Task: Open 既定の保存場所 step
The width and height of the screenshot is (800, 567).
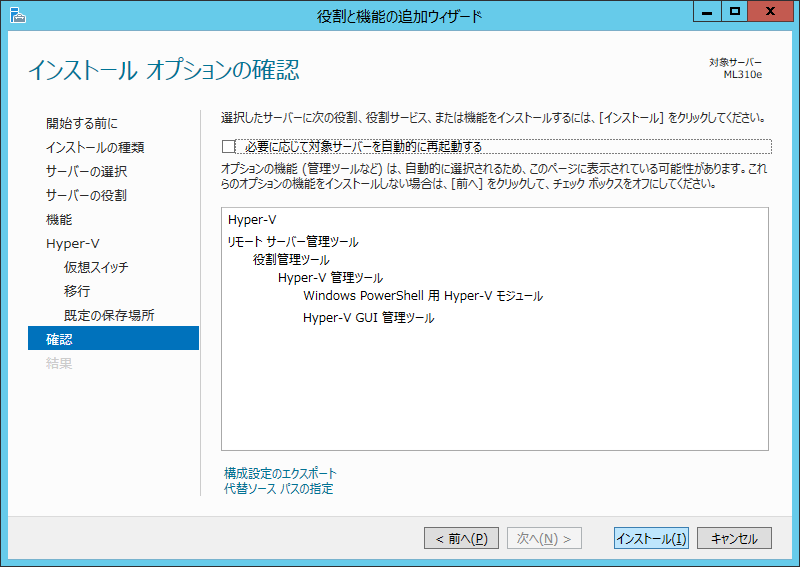Action: click(109, 316)
